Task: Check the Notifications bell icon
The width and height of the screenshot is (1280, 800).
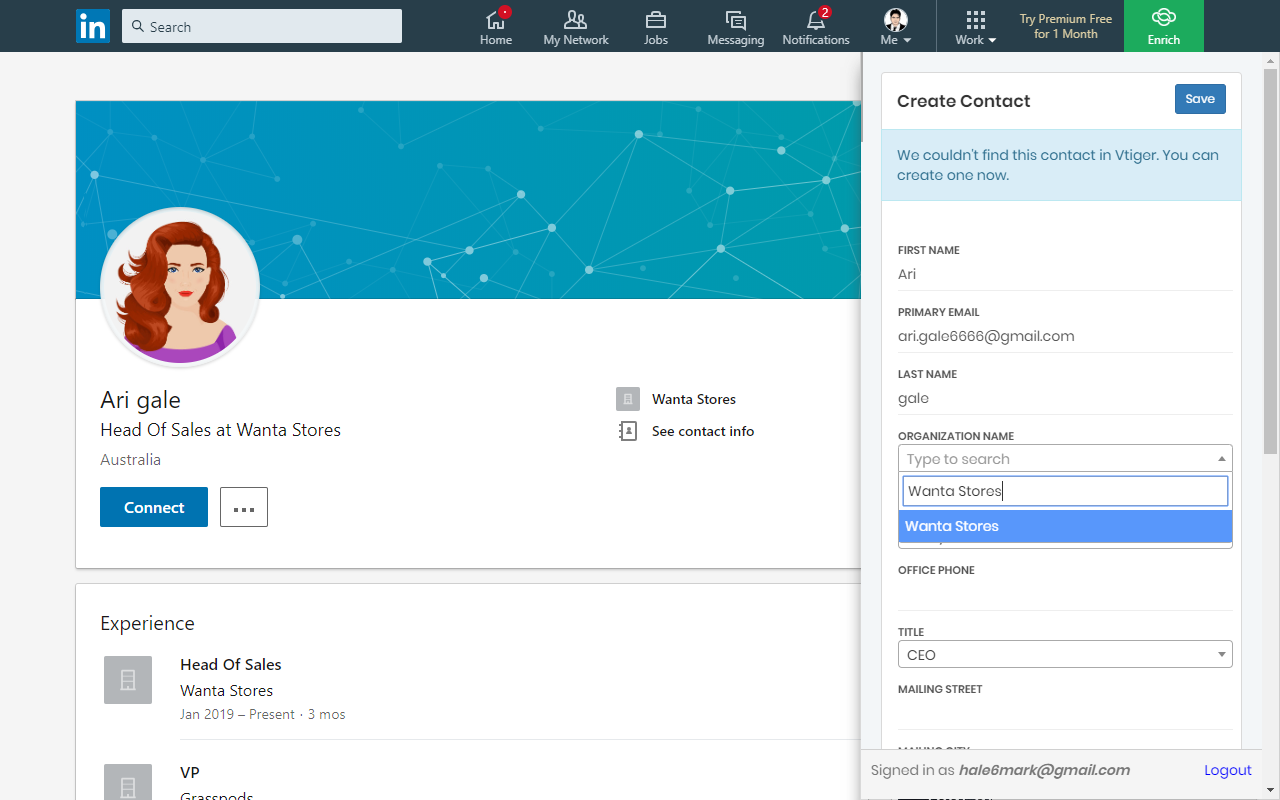Action: (x=816, y=20)
